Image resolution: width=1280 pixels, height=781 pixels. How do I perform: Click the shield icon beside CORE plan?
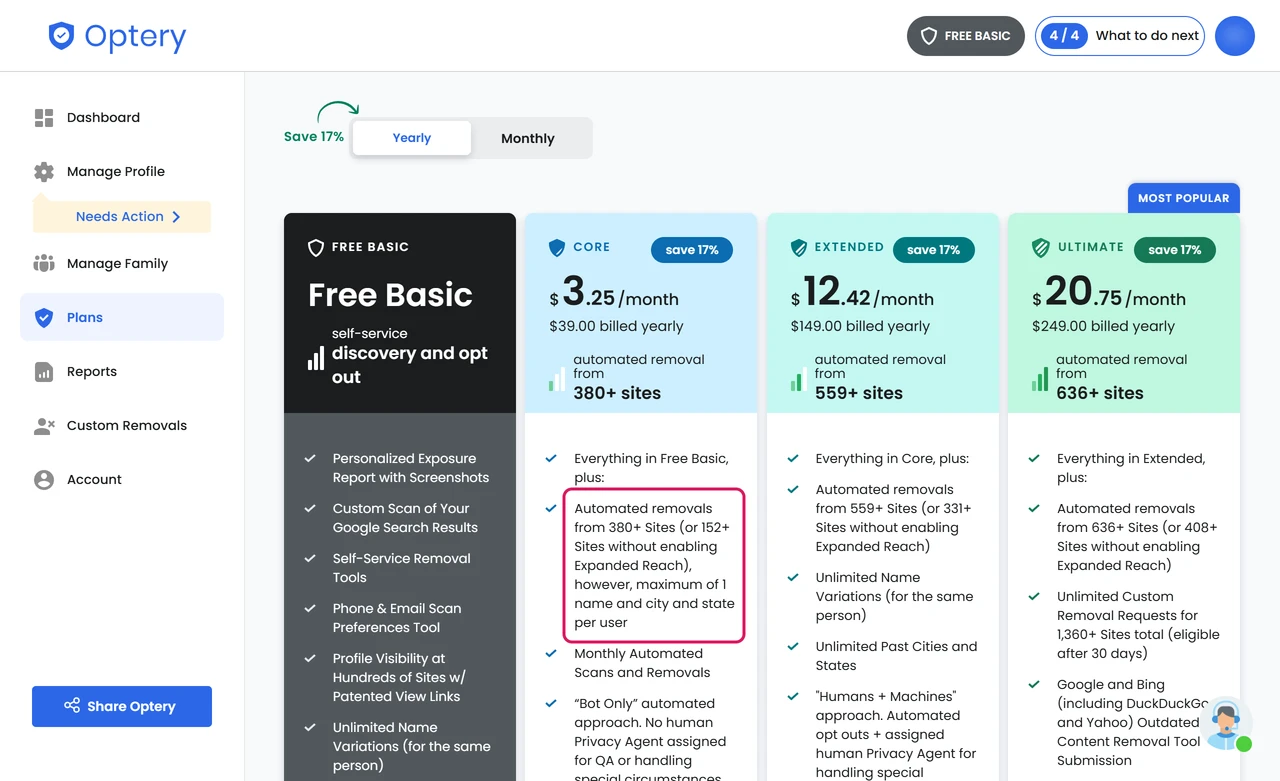coord(557,248)
